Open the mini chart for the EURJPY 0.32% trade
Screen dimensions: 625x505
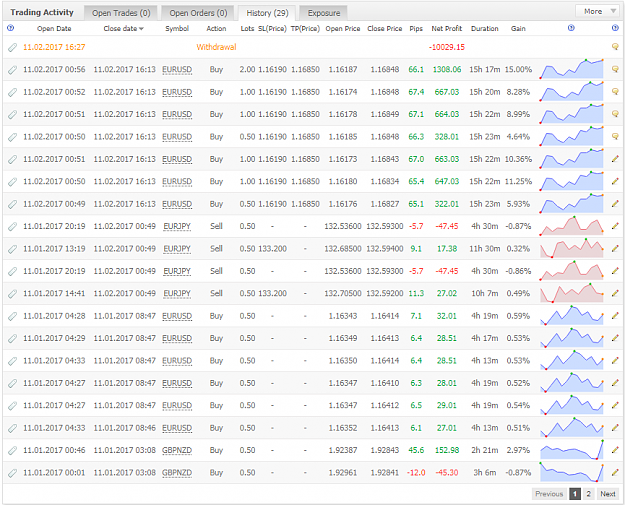(x=572, y=248)
